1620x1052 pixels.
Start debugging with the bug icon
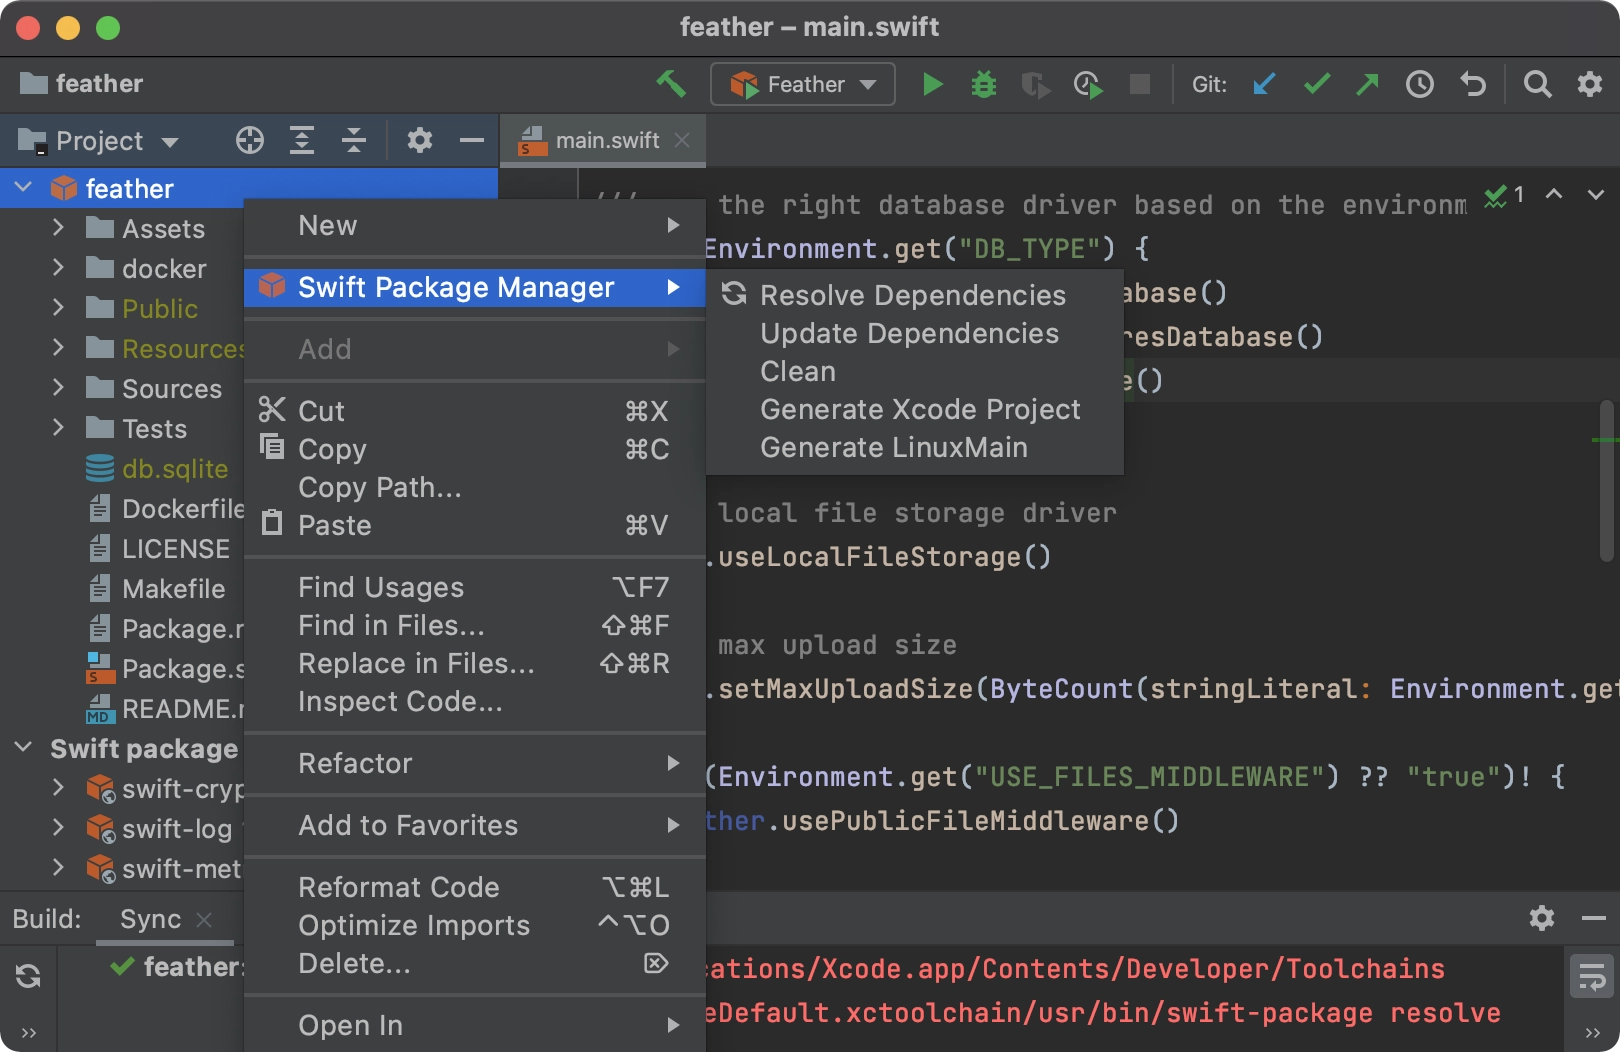coord(984,84)
